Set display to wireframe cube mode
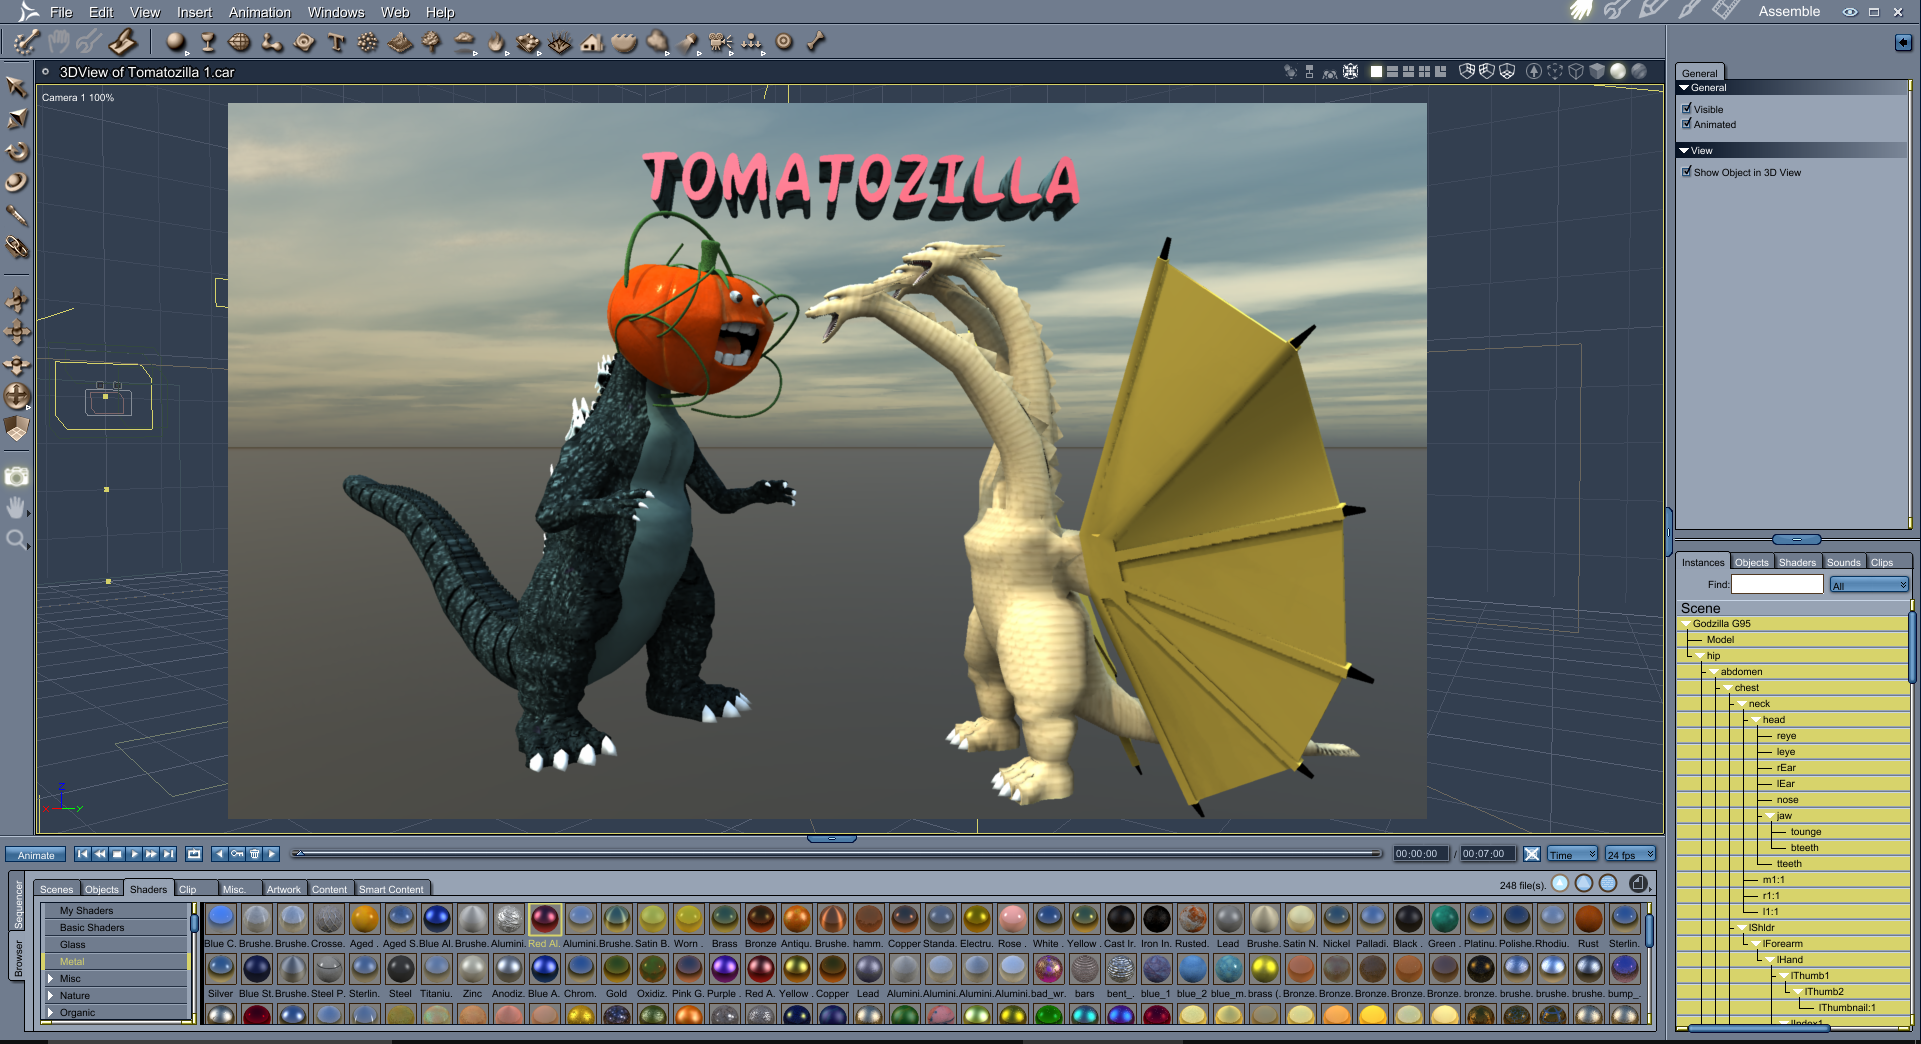The image size is (1921, 1044). tap(1576, 72)
